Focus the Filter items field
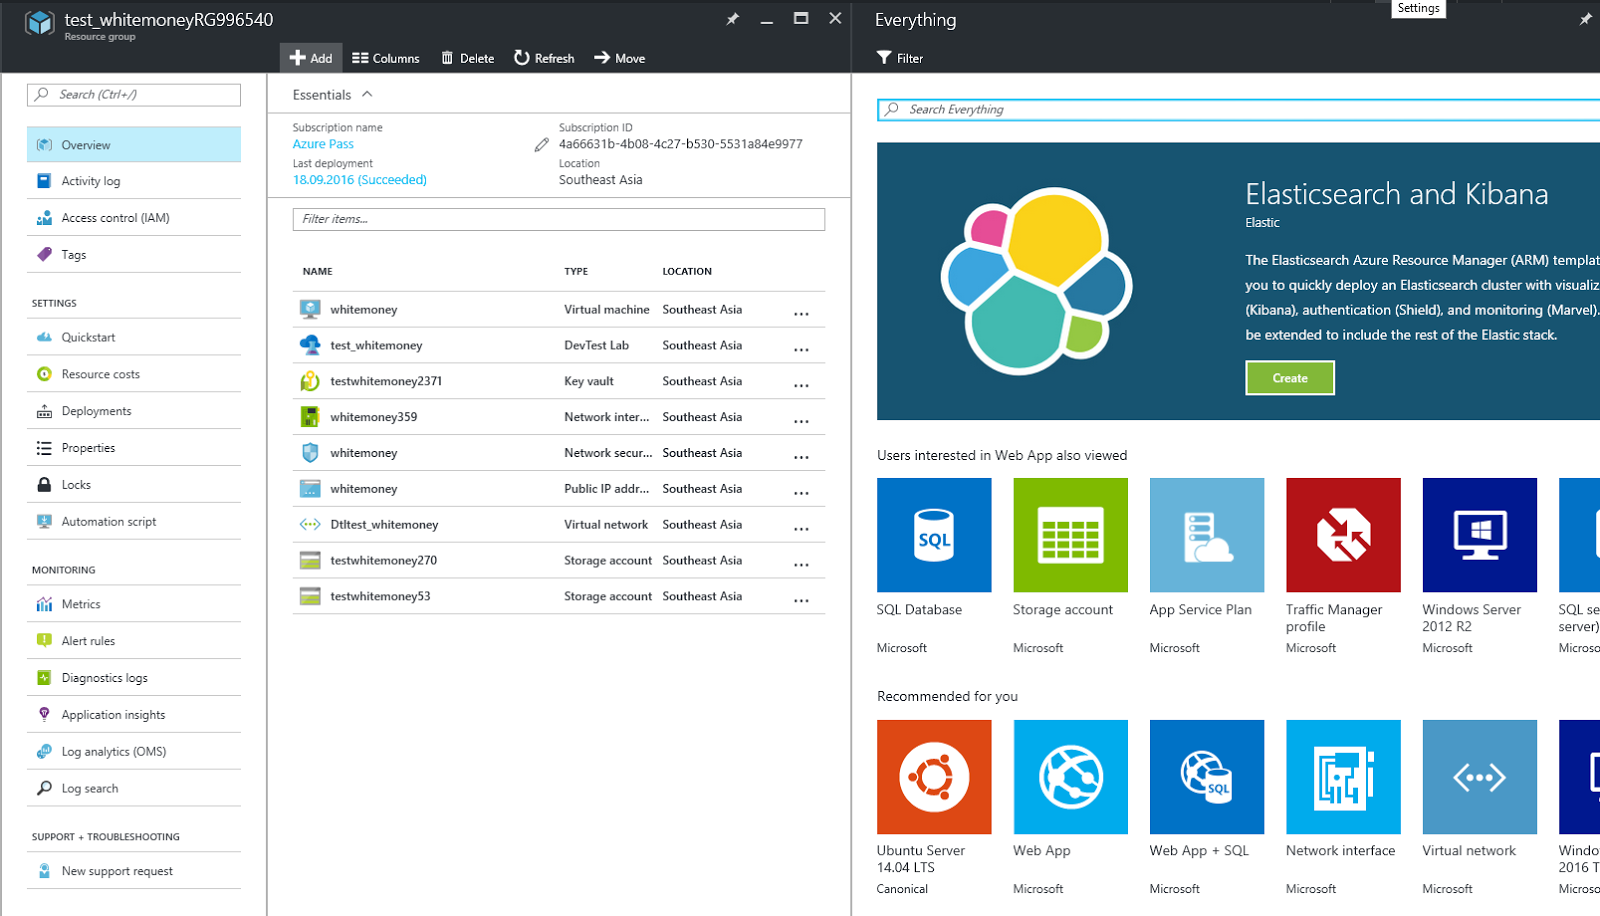1600x916 pixels. (558, 219)
